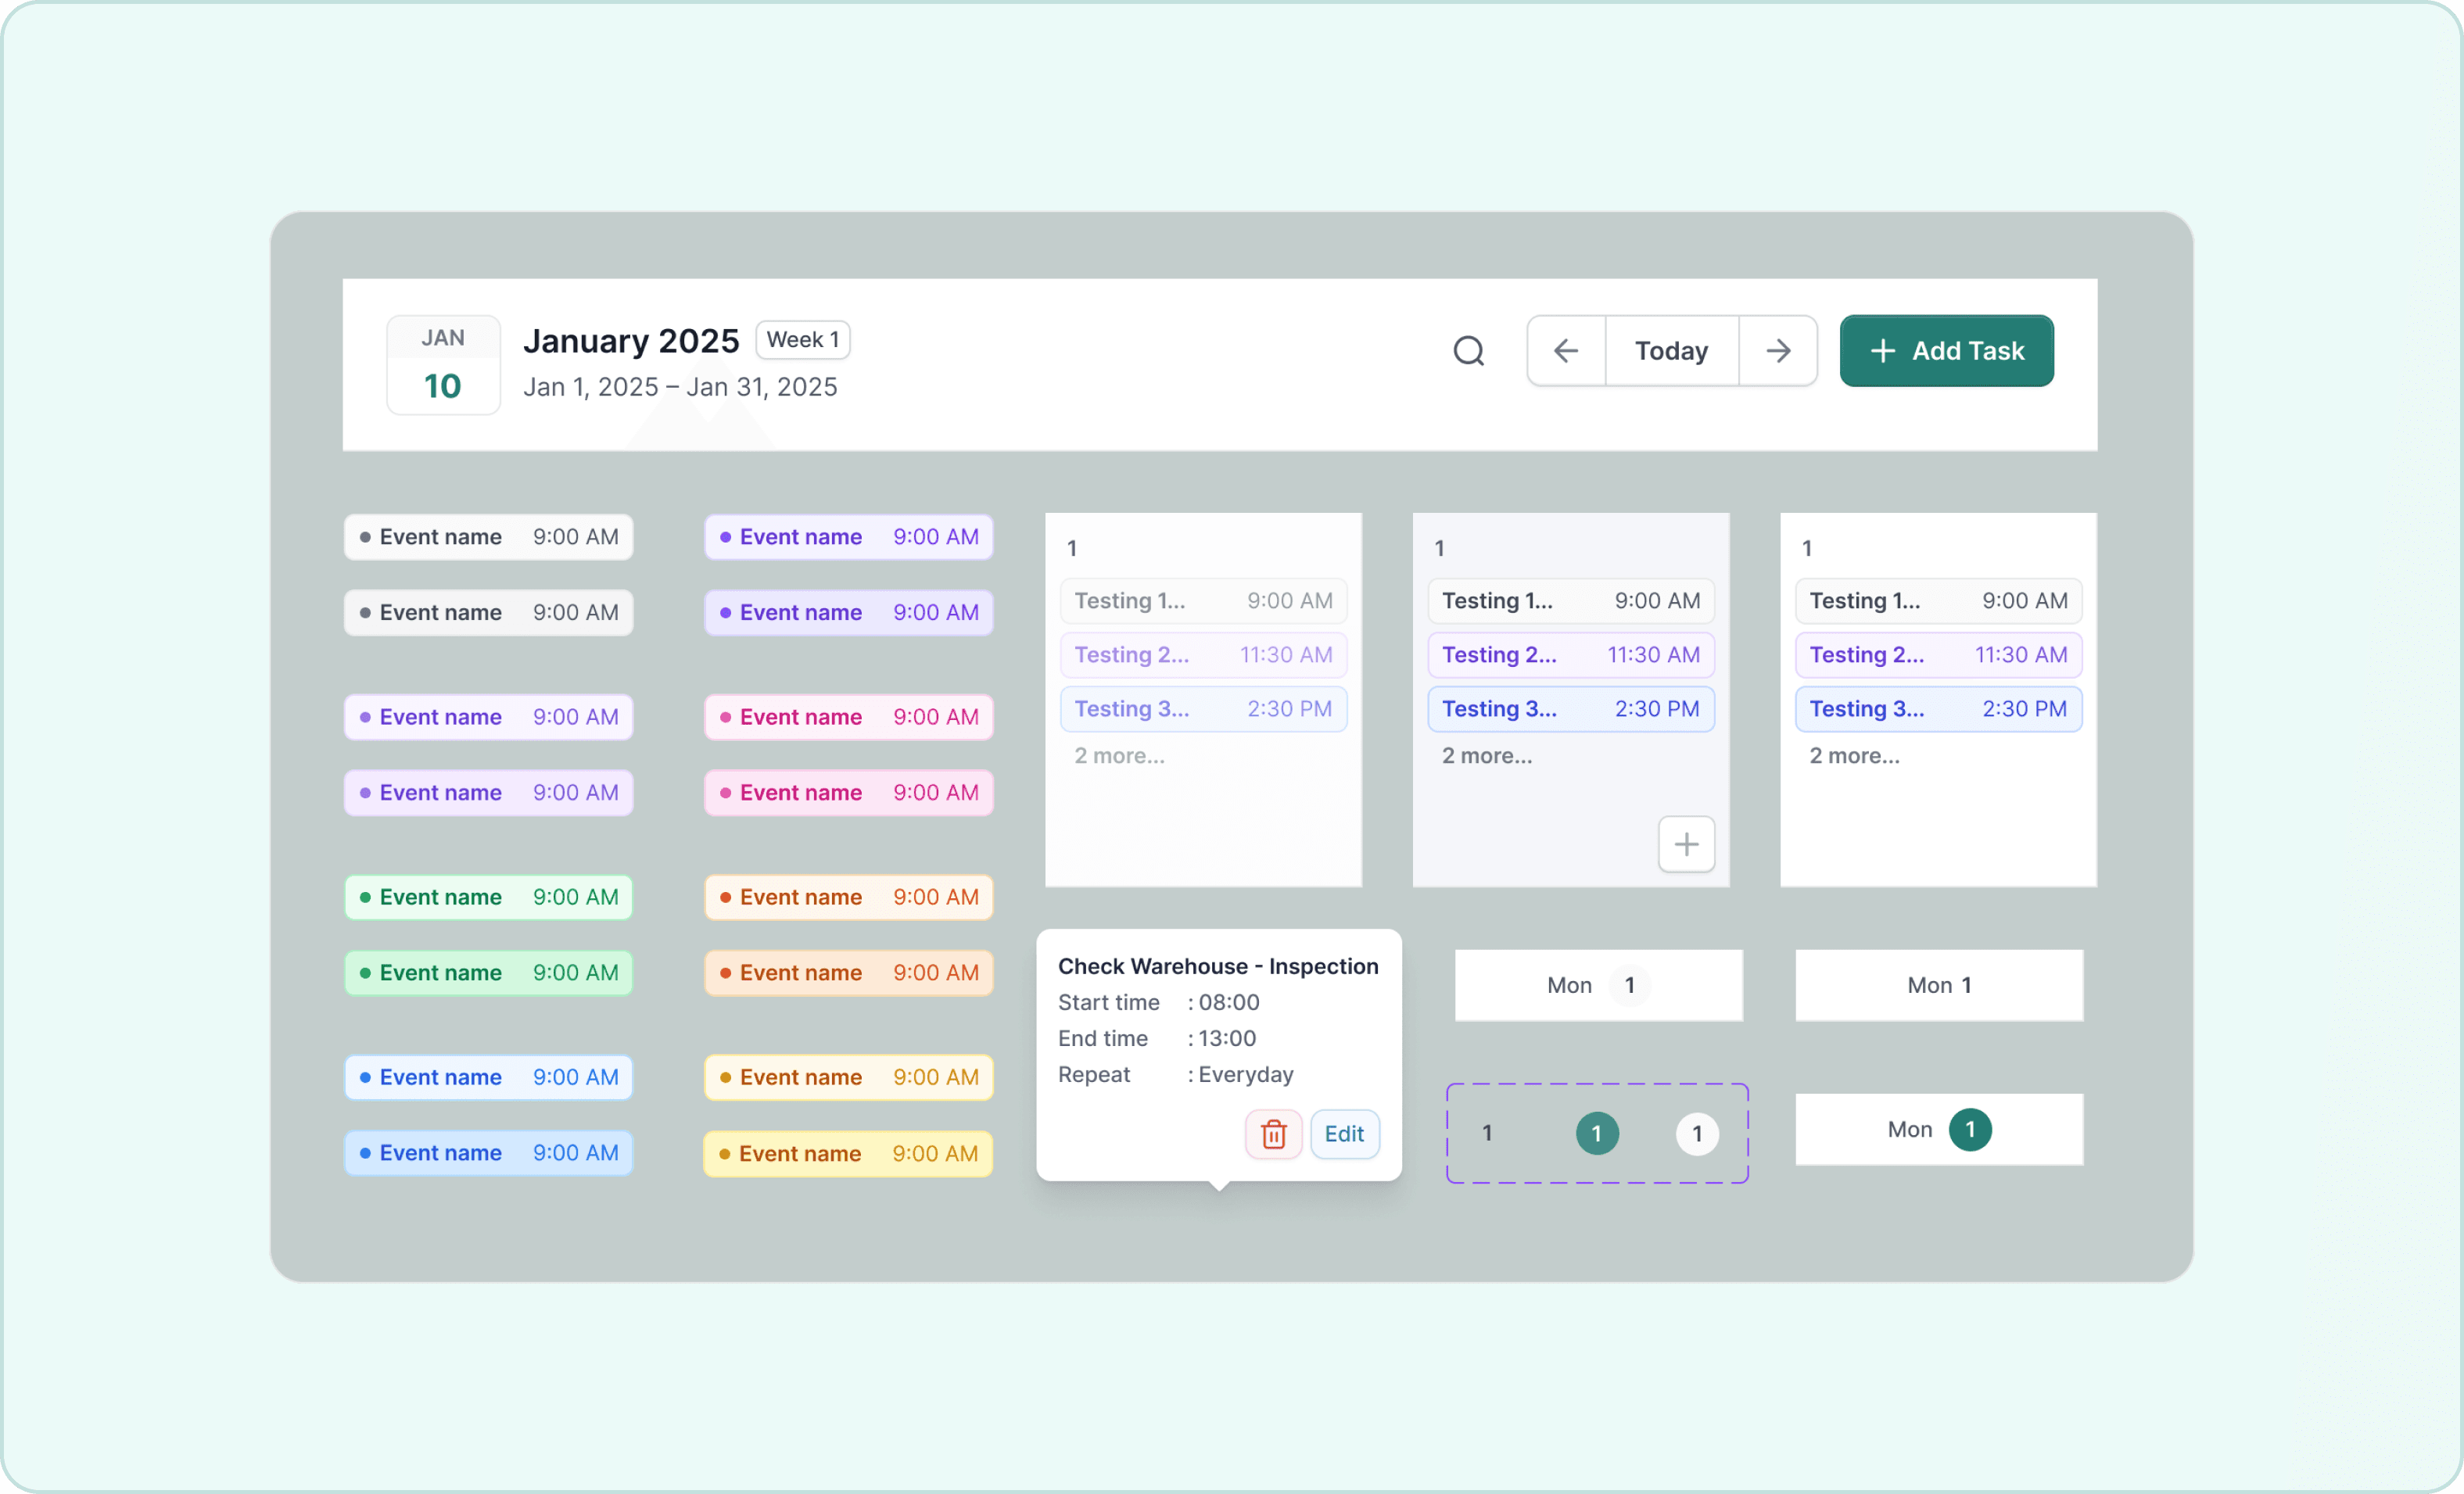Image resolution: width=2464 pixels, height=1494 pixels.
Task: Open Testing 3 event in middle day cell
Action: [x=1571, y=709]
